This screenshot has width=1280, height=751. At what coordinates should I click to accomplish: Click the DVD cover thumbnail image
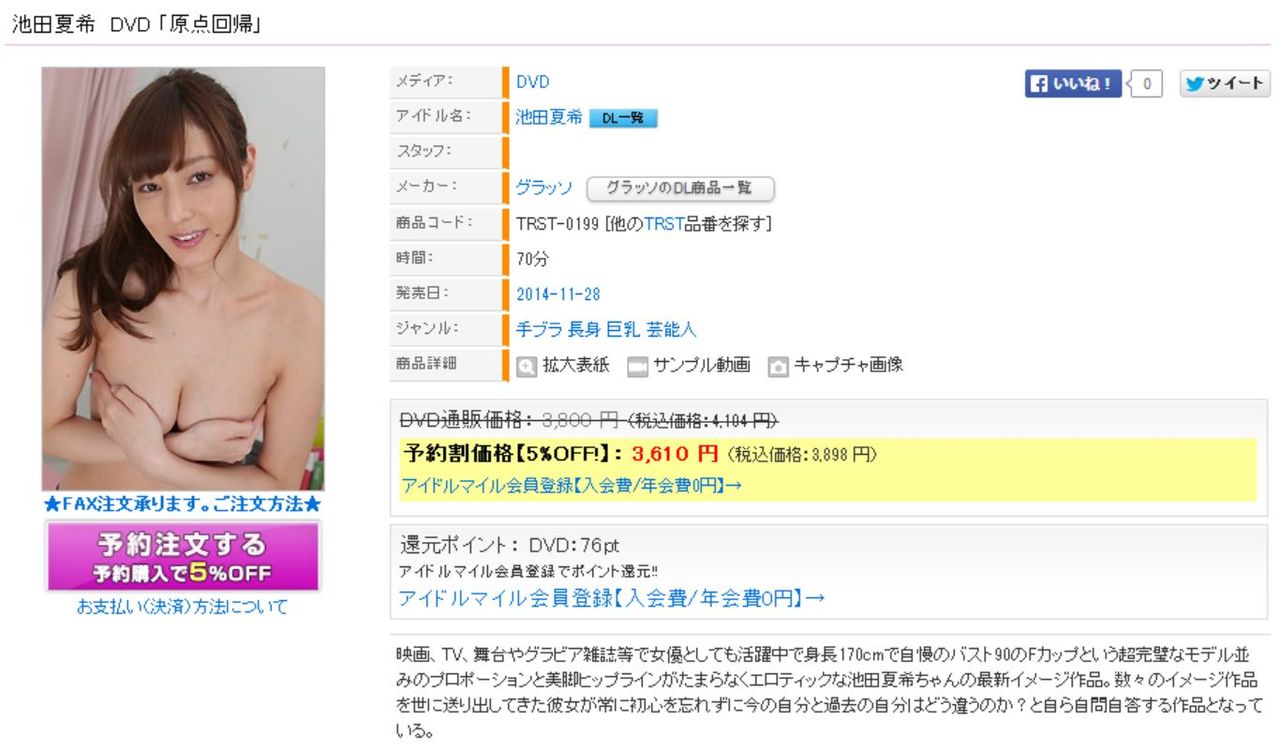(x=183, y=279)
